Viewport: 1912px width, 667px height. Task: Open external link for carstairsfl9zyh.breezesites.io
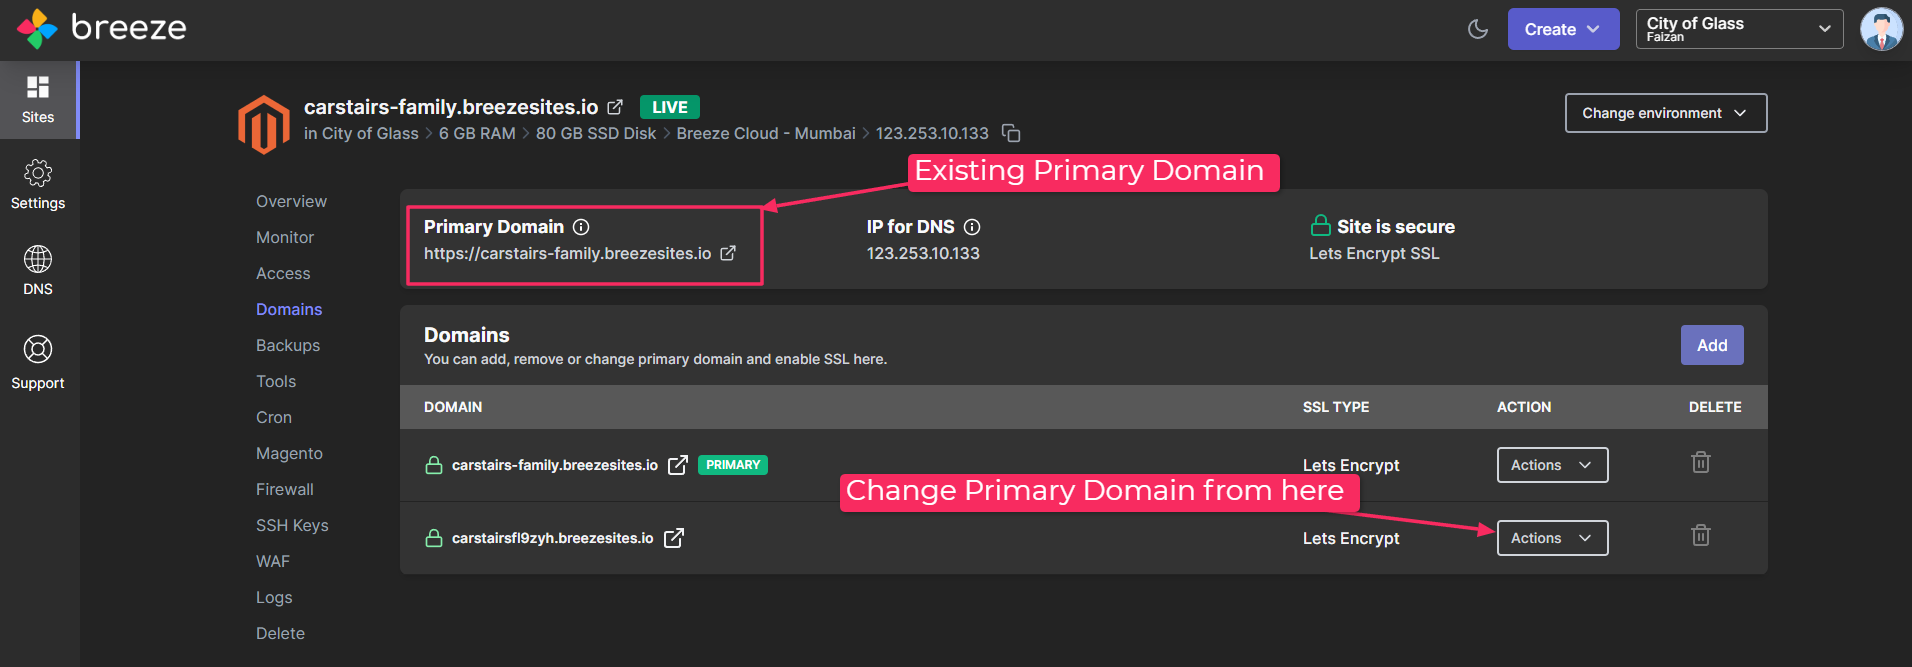[674, 538]
